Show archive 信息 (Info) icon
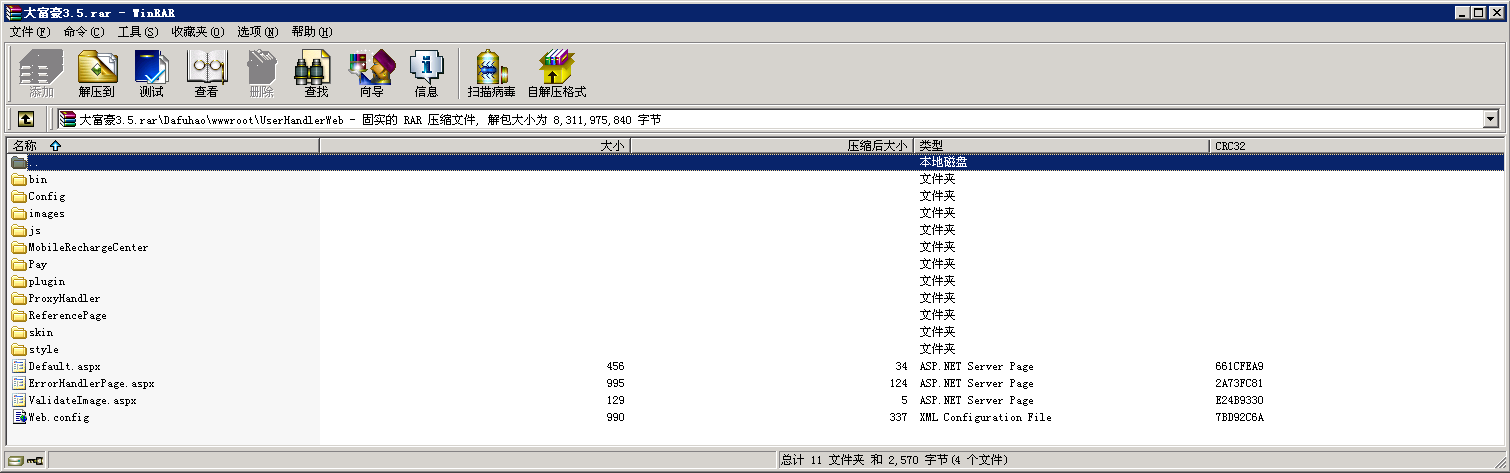 (426, 73)
